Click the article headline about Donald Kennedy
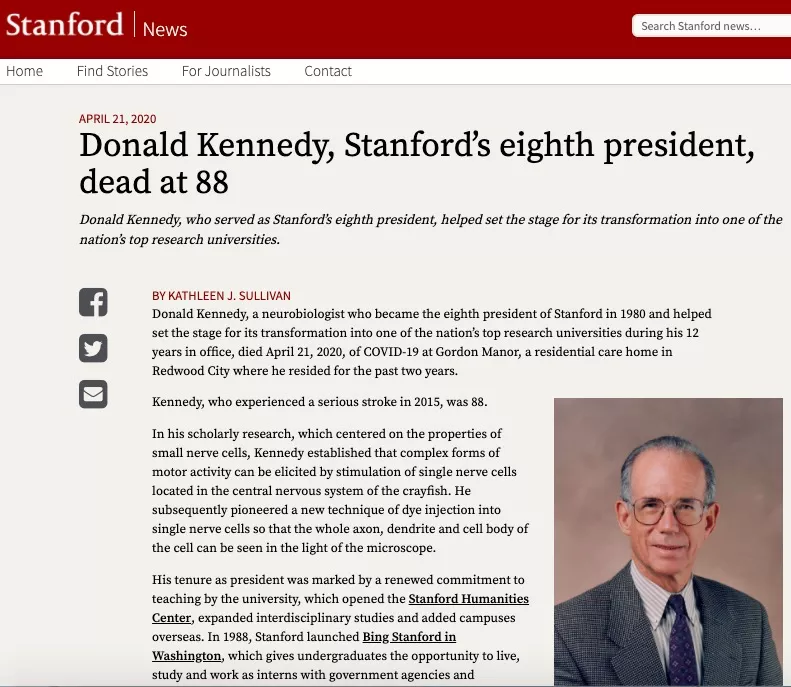Screen dimensions: 791x687 pos(416,163)
